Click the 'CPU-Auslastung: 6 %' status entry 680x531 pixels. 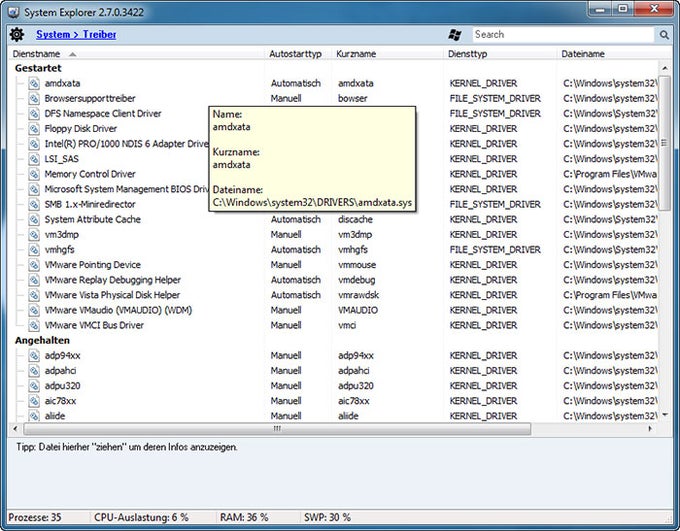[x=141, y=518]
